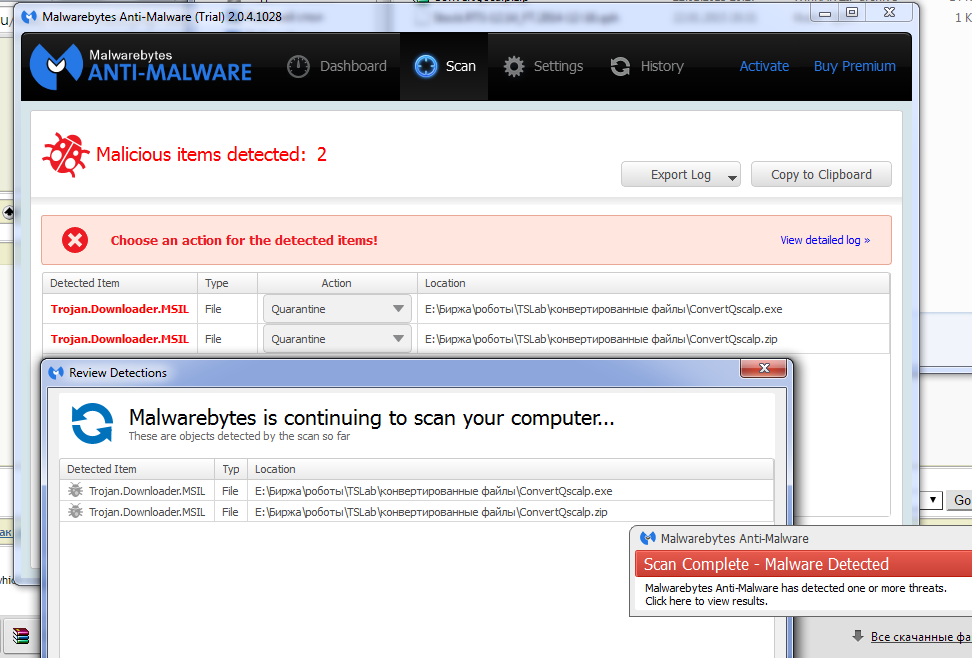Click Detected Item header in Review Detections
The image size is (972, 658).
coord(137,469)
